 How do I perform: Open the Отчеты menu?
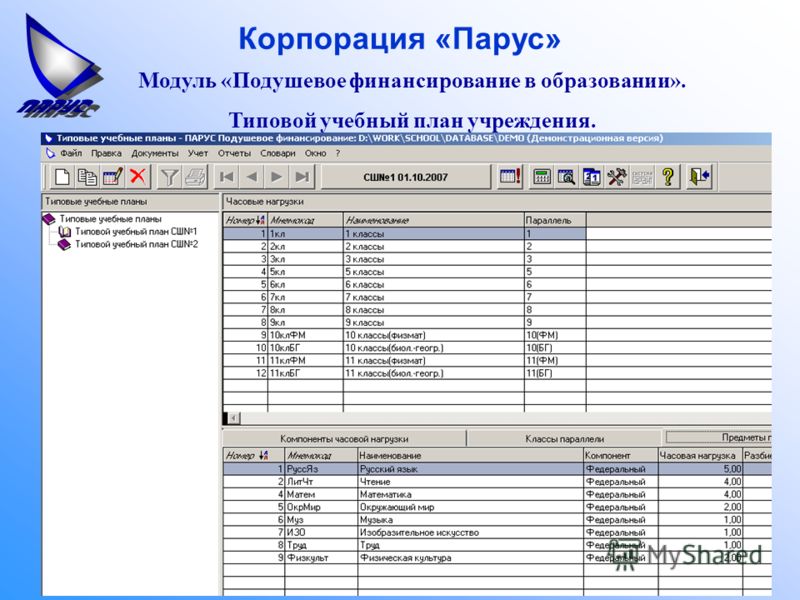[x=234, y=153]
